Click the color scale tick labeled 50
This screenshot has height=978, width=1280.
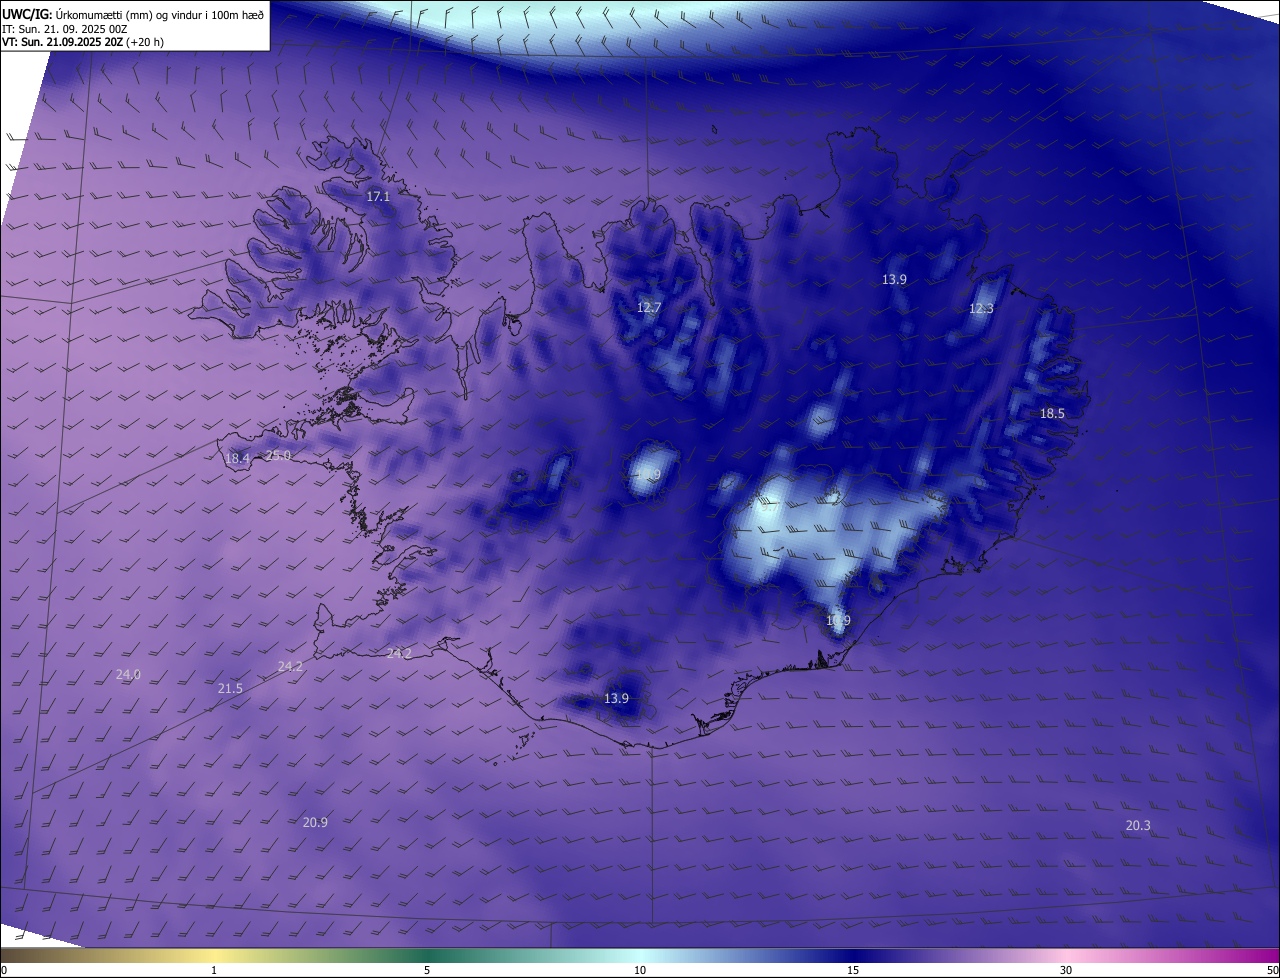coord(1272,970)
